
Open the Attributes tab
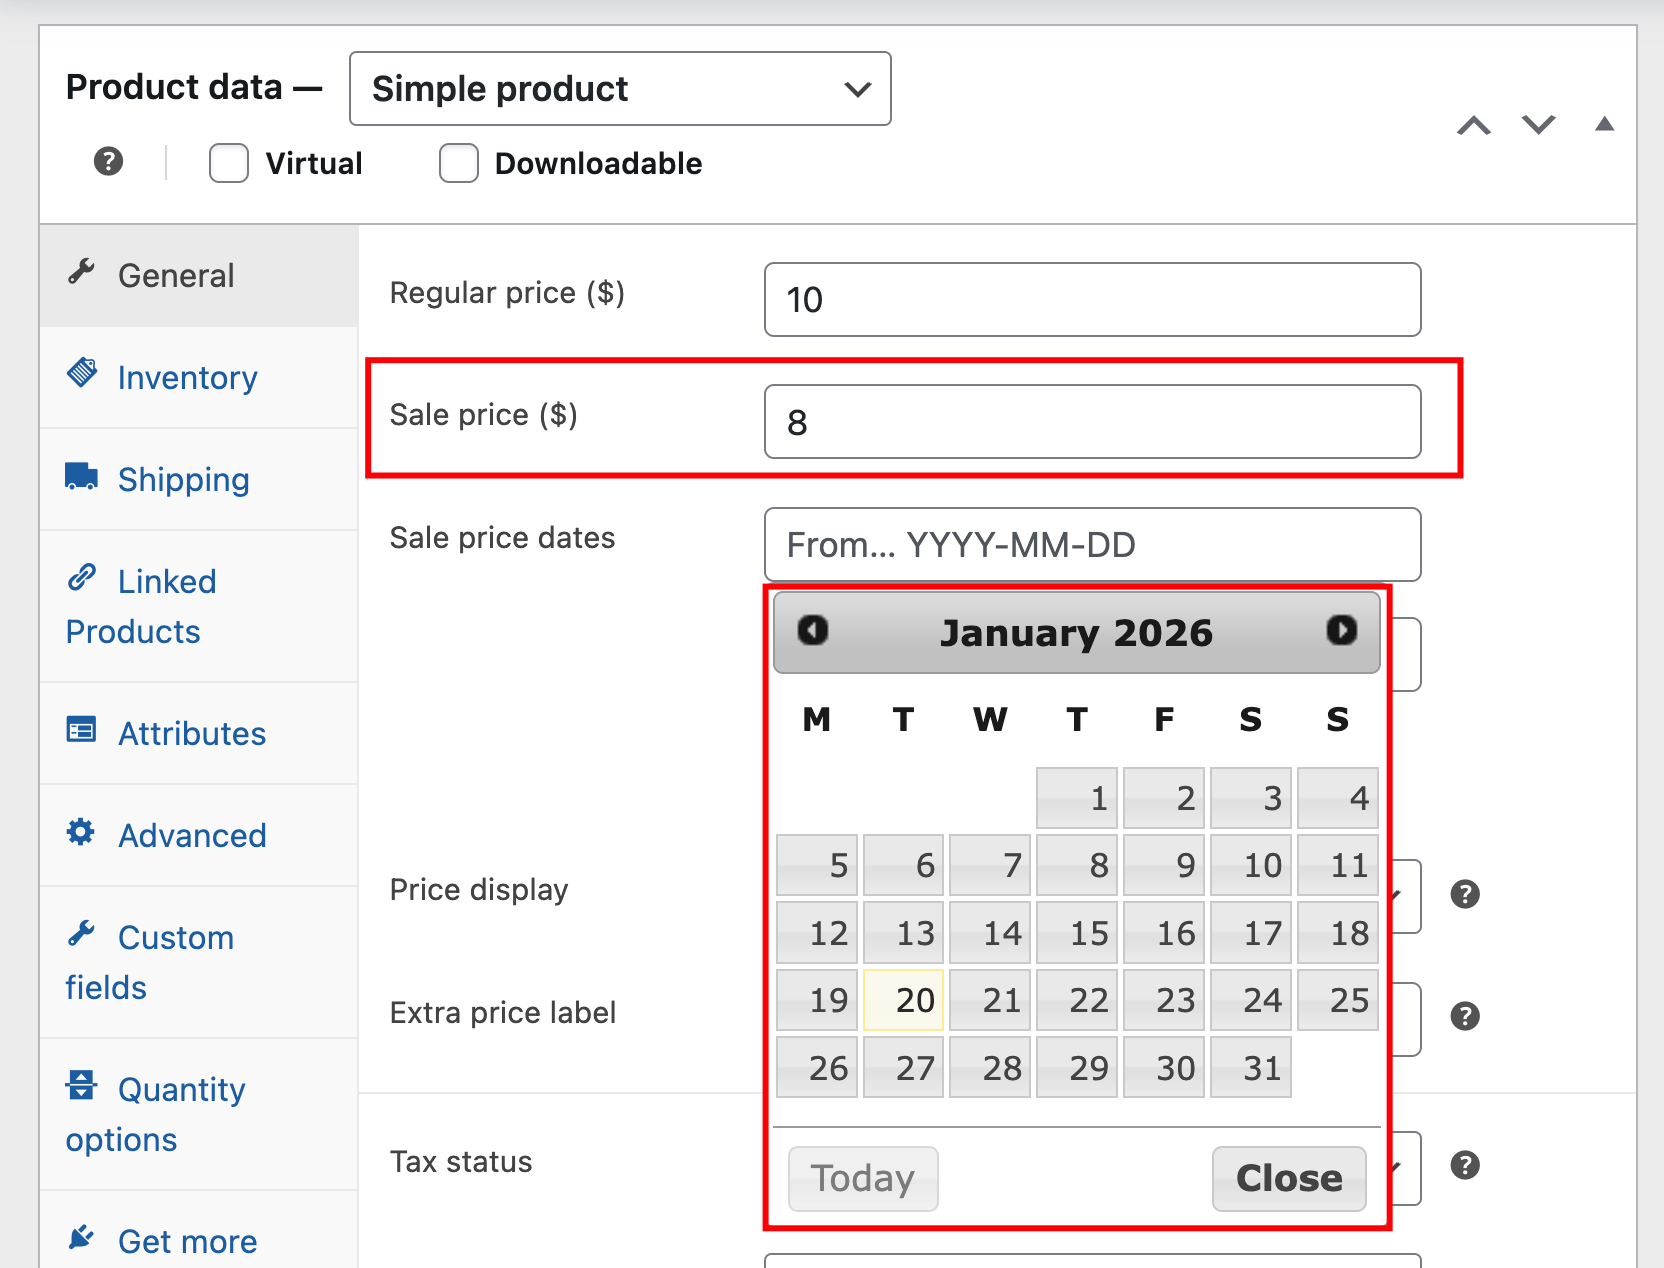point(191,734)
